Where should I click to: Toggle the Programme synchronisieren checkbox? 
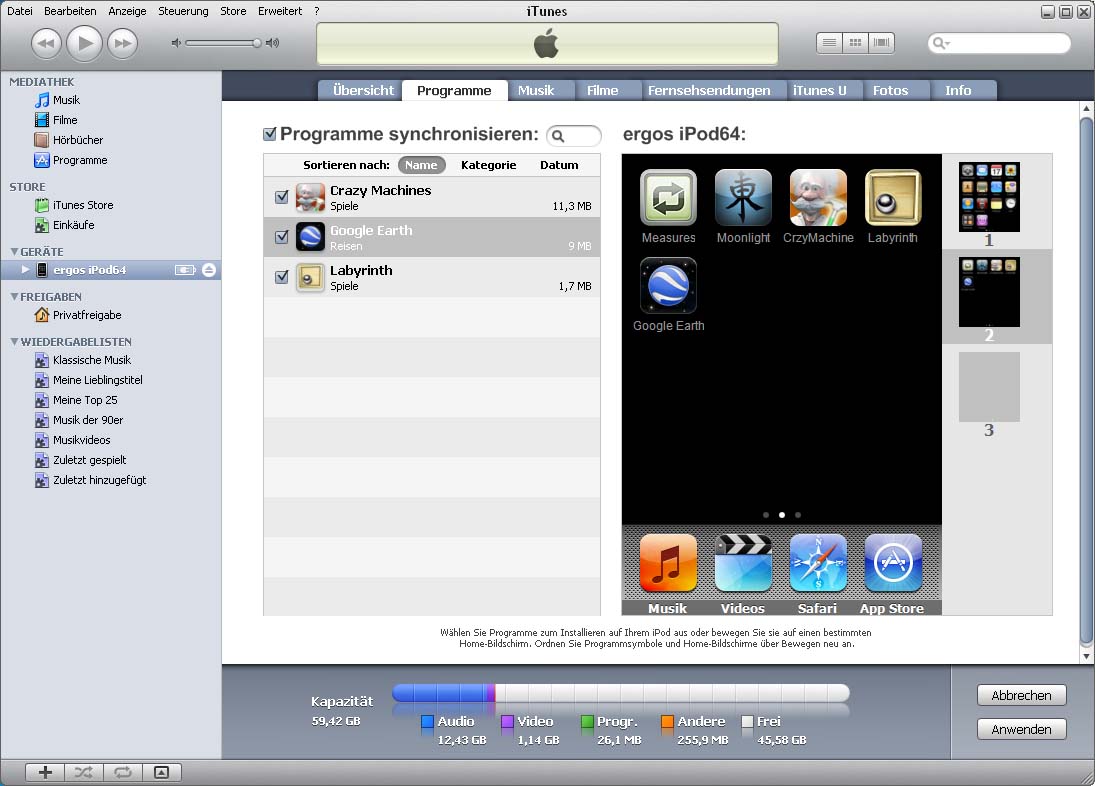pyautogui.click(x=270, y=134)
